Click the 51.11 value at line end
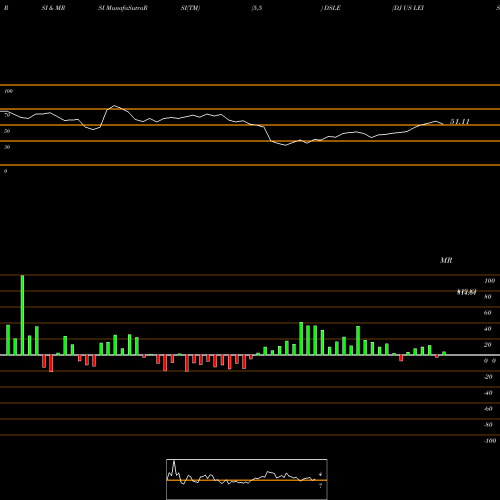500x500 pixels. 460,122
